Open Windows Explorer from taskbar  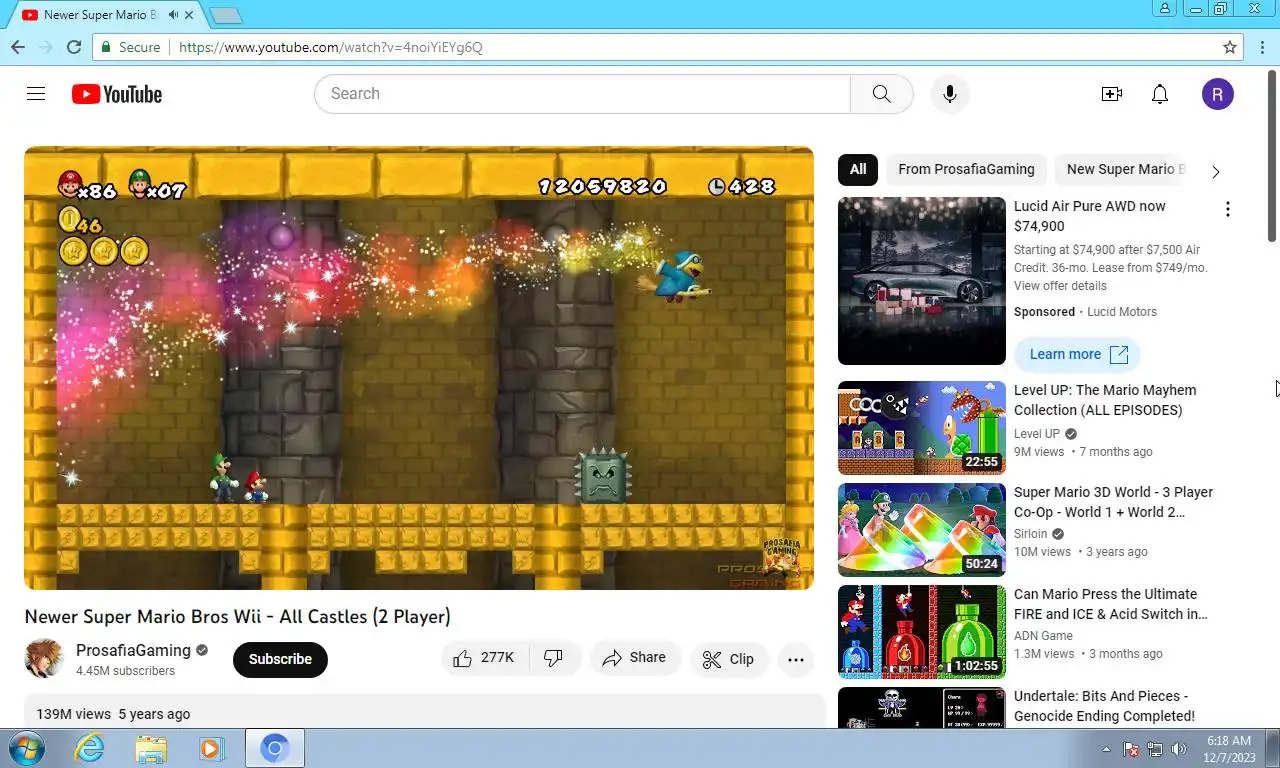coord(151,748)
